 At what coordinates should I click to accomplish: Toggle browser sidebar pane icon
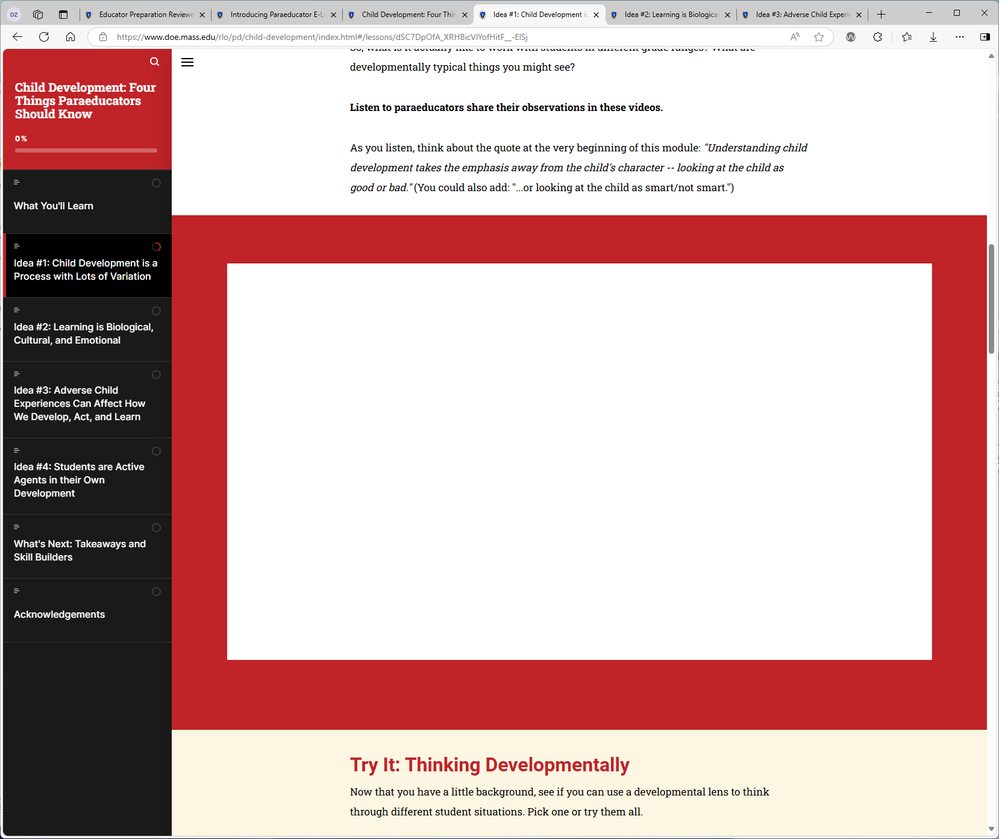pos(984,37)
